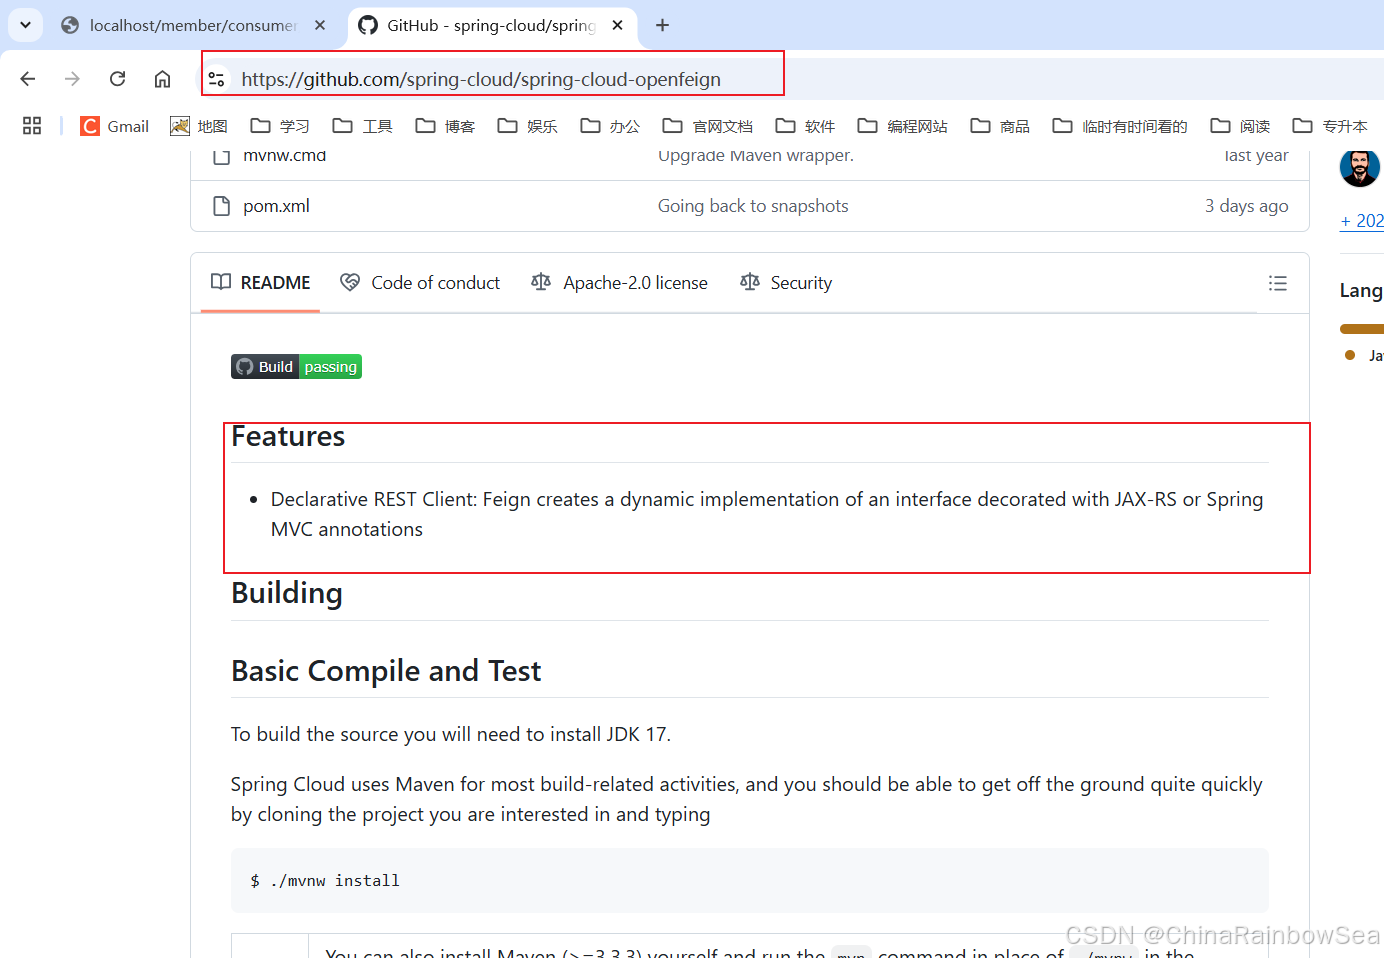Click the pom.xml file icon
The height and width of the screenshot is (958, 1384).
coord(222,206)
